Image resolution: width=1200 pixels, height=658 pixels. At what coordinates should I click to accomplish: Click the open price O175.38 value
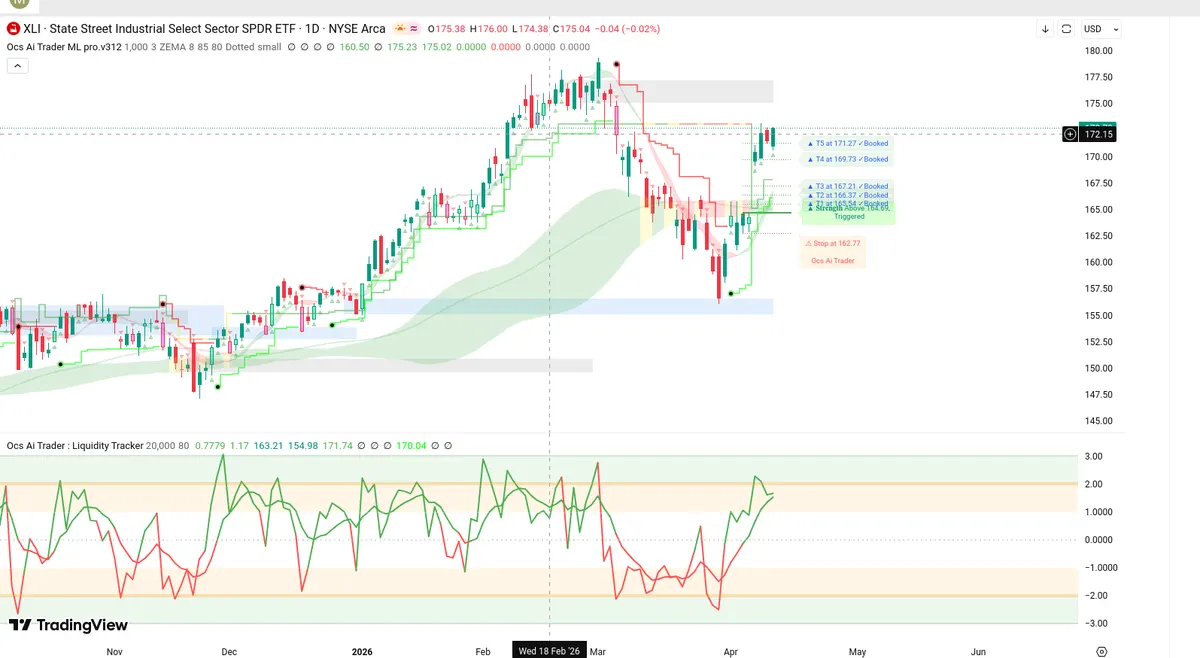click(x=446, y=29)
